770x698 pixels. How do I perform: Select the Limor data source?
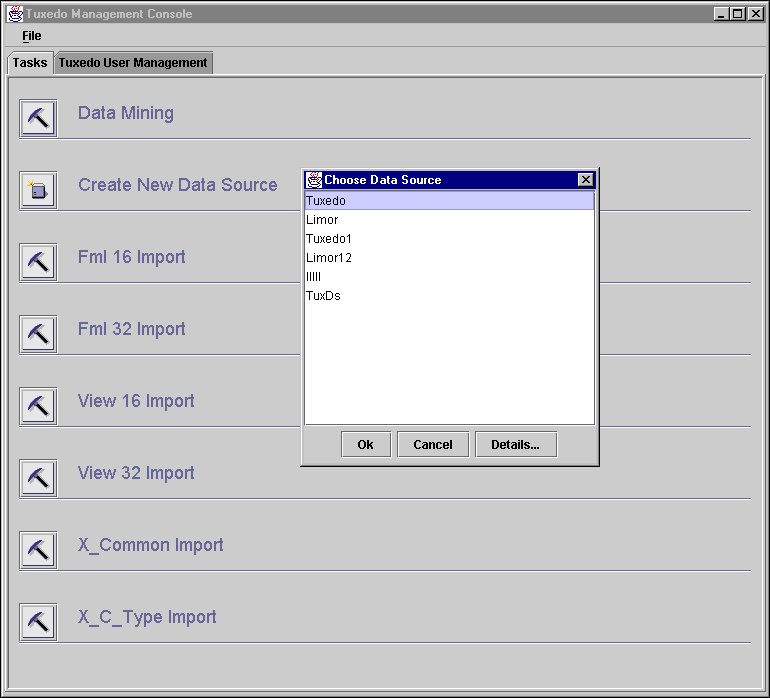449,220
